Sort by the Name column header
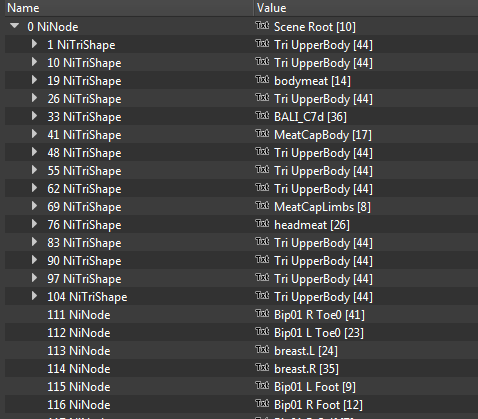 129,8
